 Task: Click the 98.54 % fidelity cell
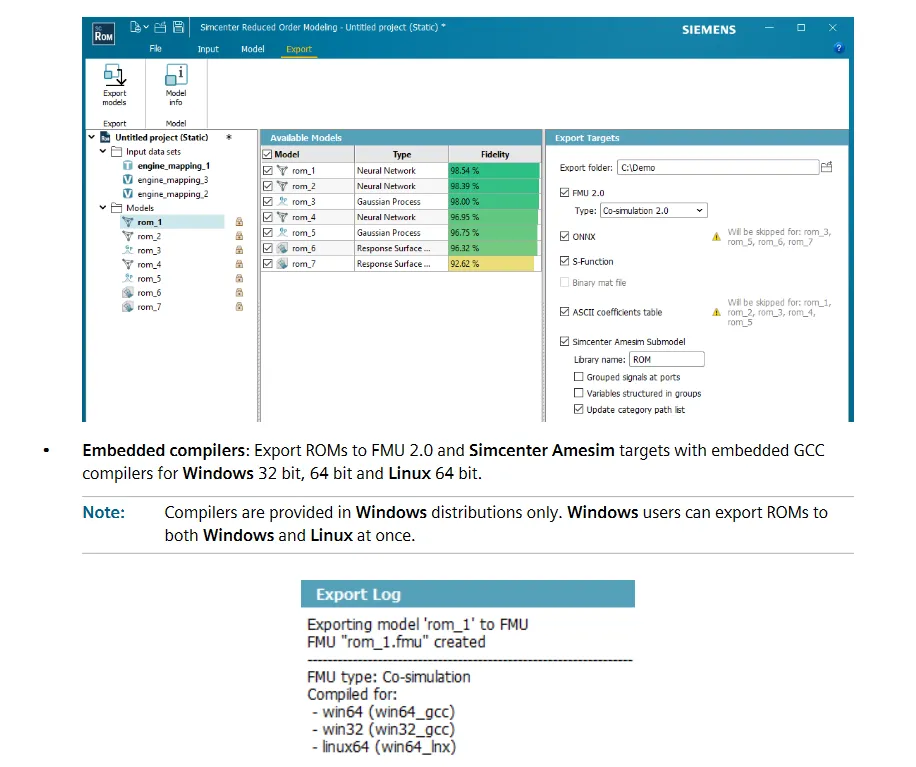pos(494,171)
